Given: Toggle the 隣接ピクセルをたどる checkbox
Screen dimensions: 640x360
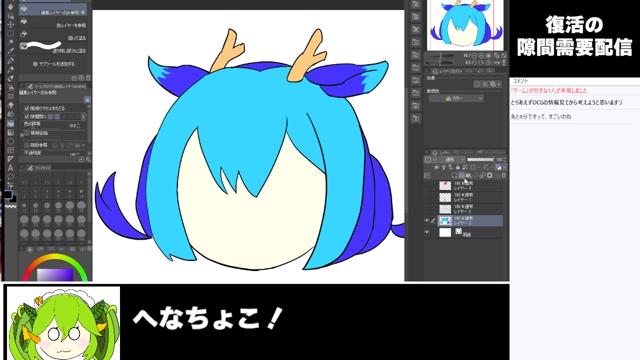Looking at the screenshot, I should 27,108.
